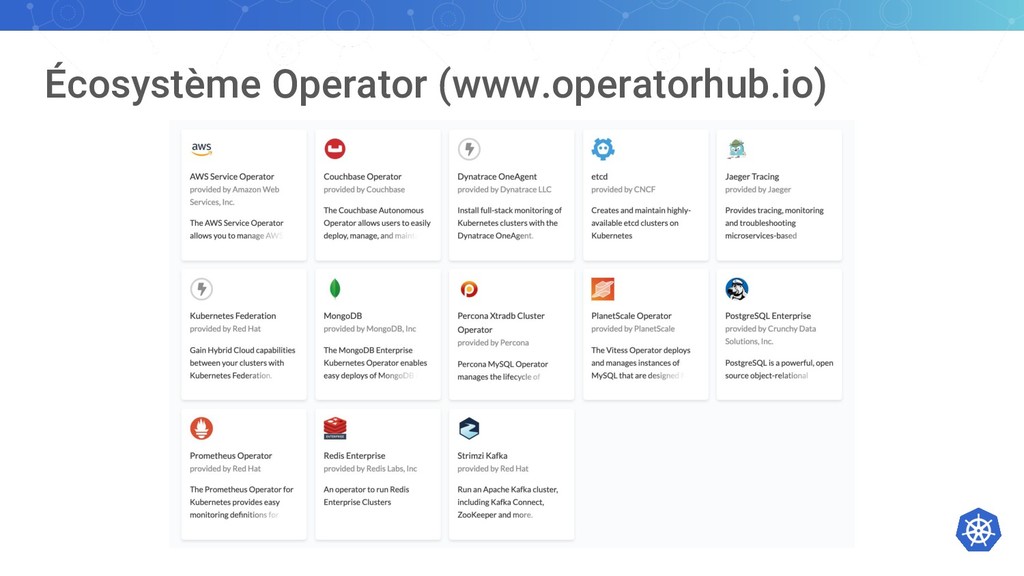Click the Kubernetes Federation lightning icon
This screenshot has width=1024, height=576.
tap(201, 289)
